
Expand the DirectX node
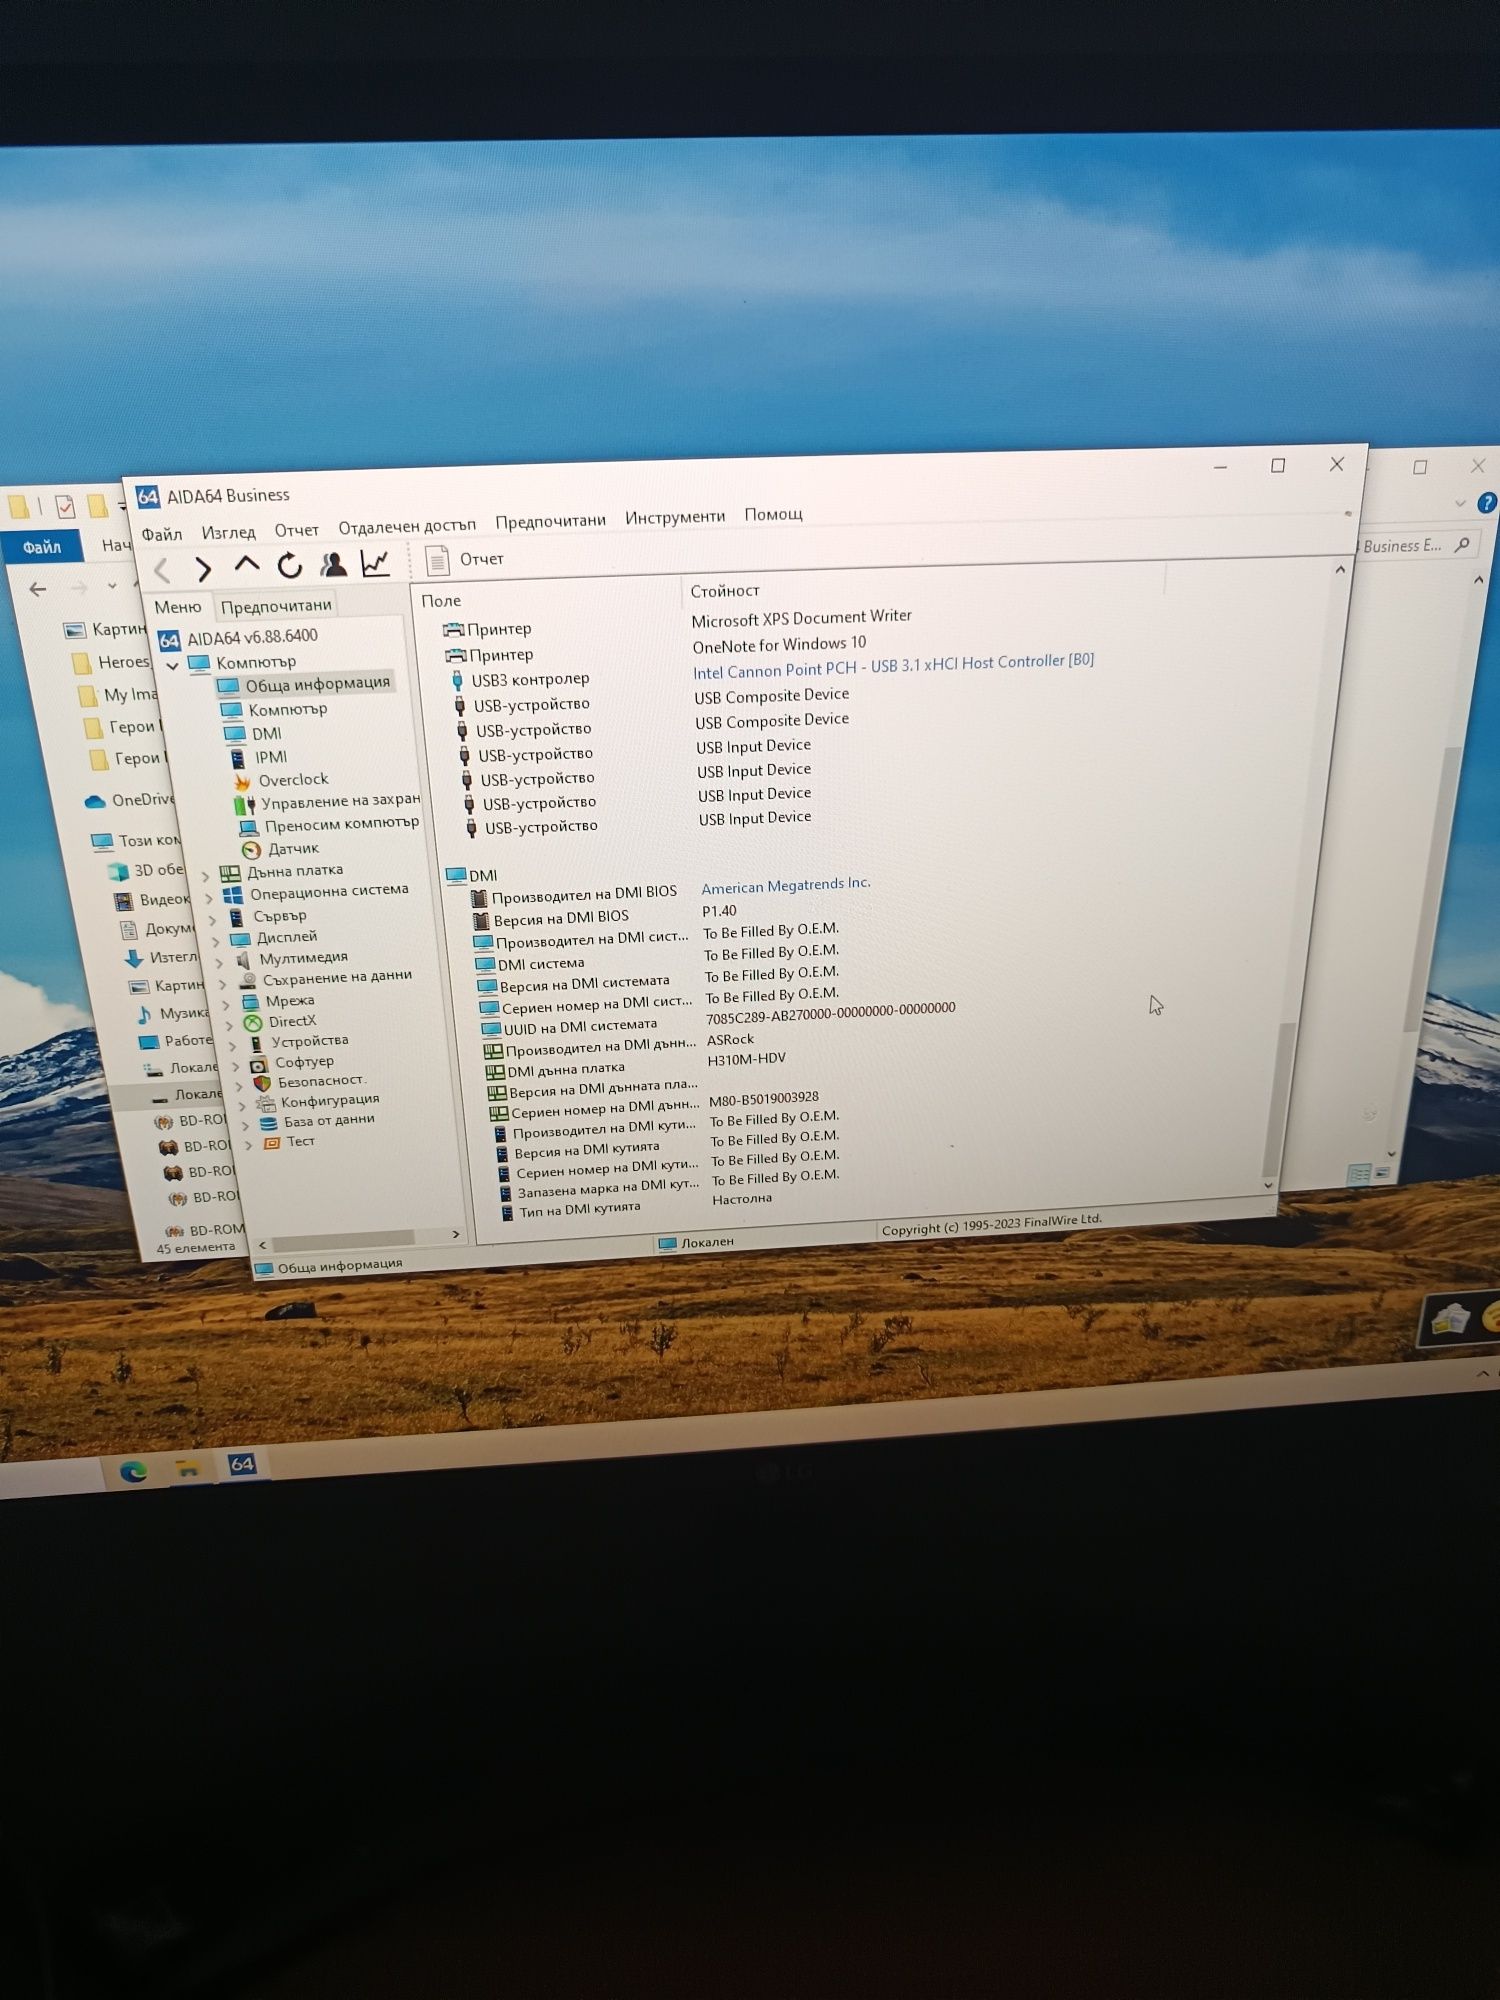(x=229, y=1025)
